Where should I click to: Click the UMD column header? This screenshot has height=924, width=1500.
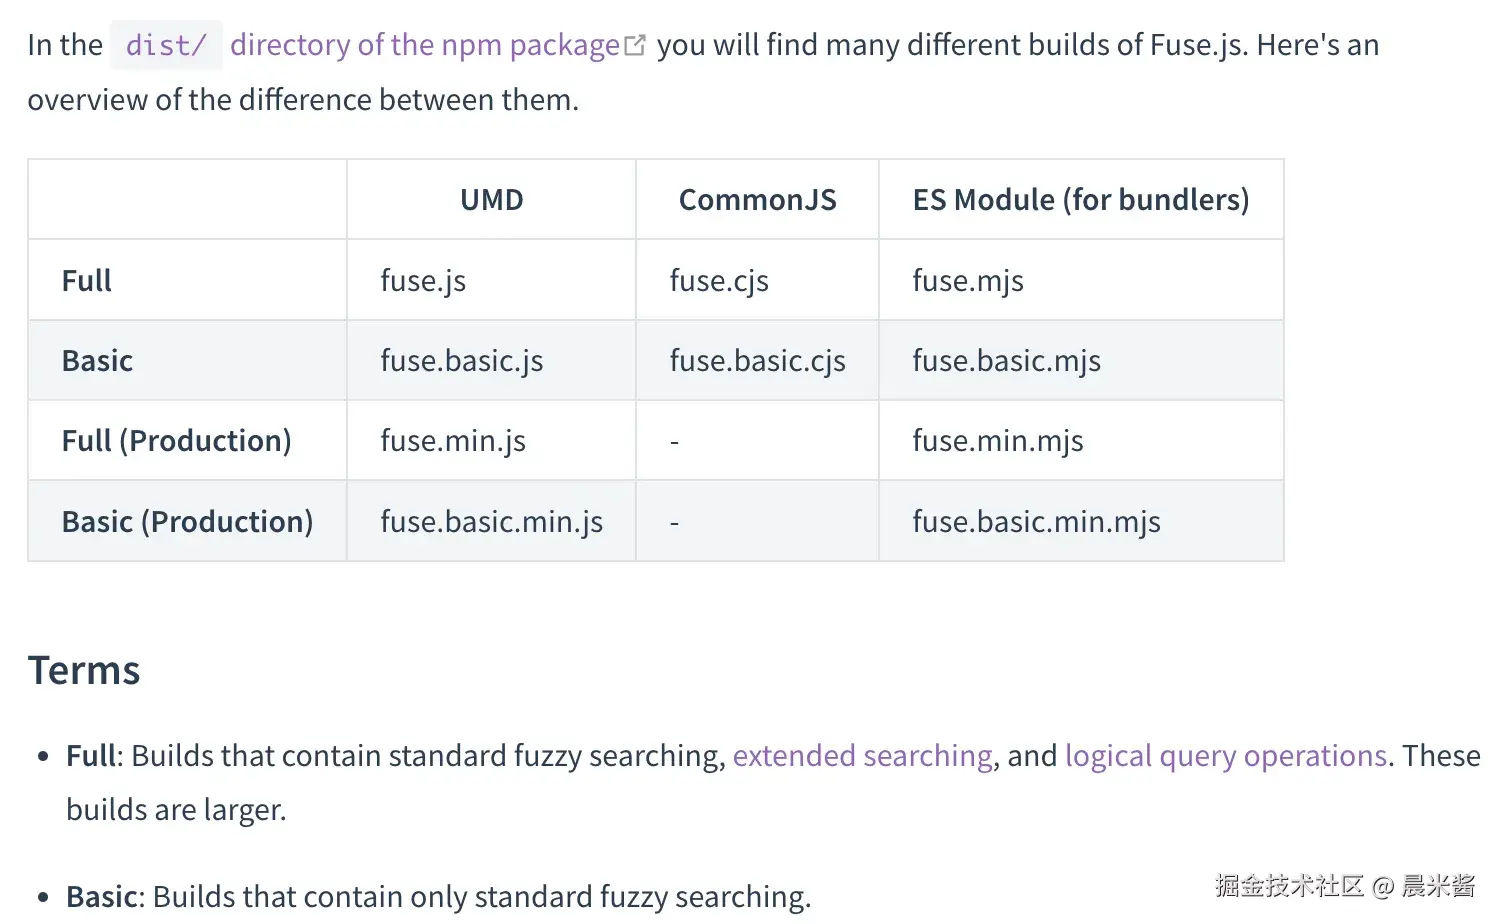tap(491, 200)
